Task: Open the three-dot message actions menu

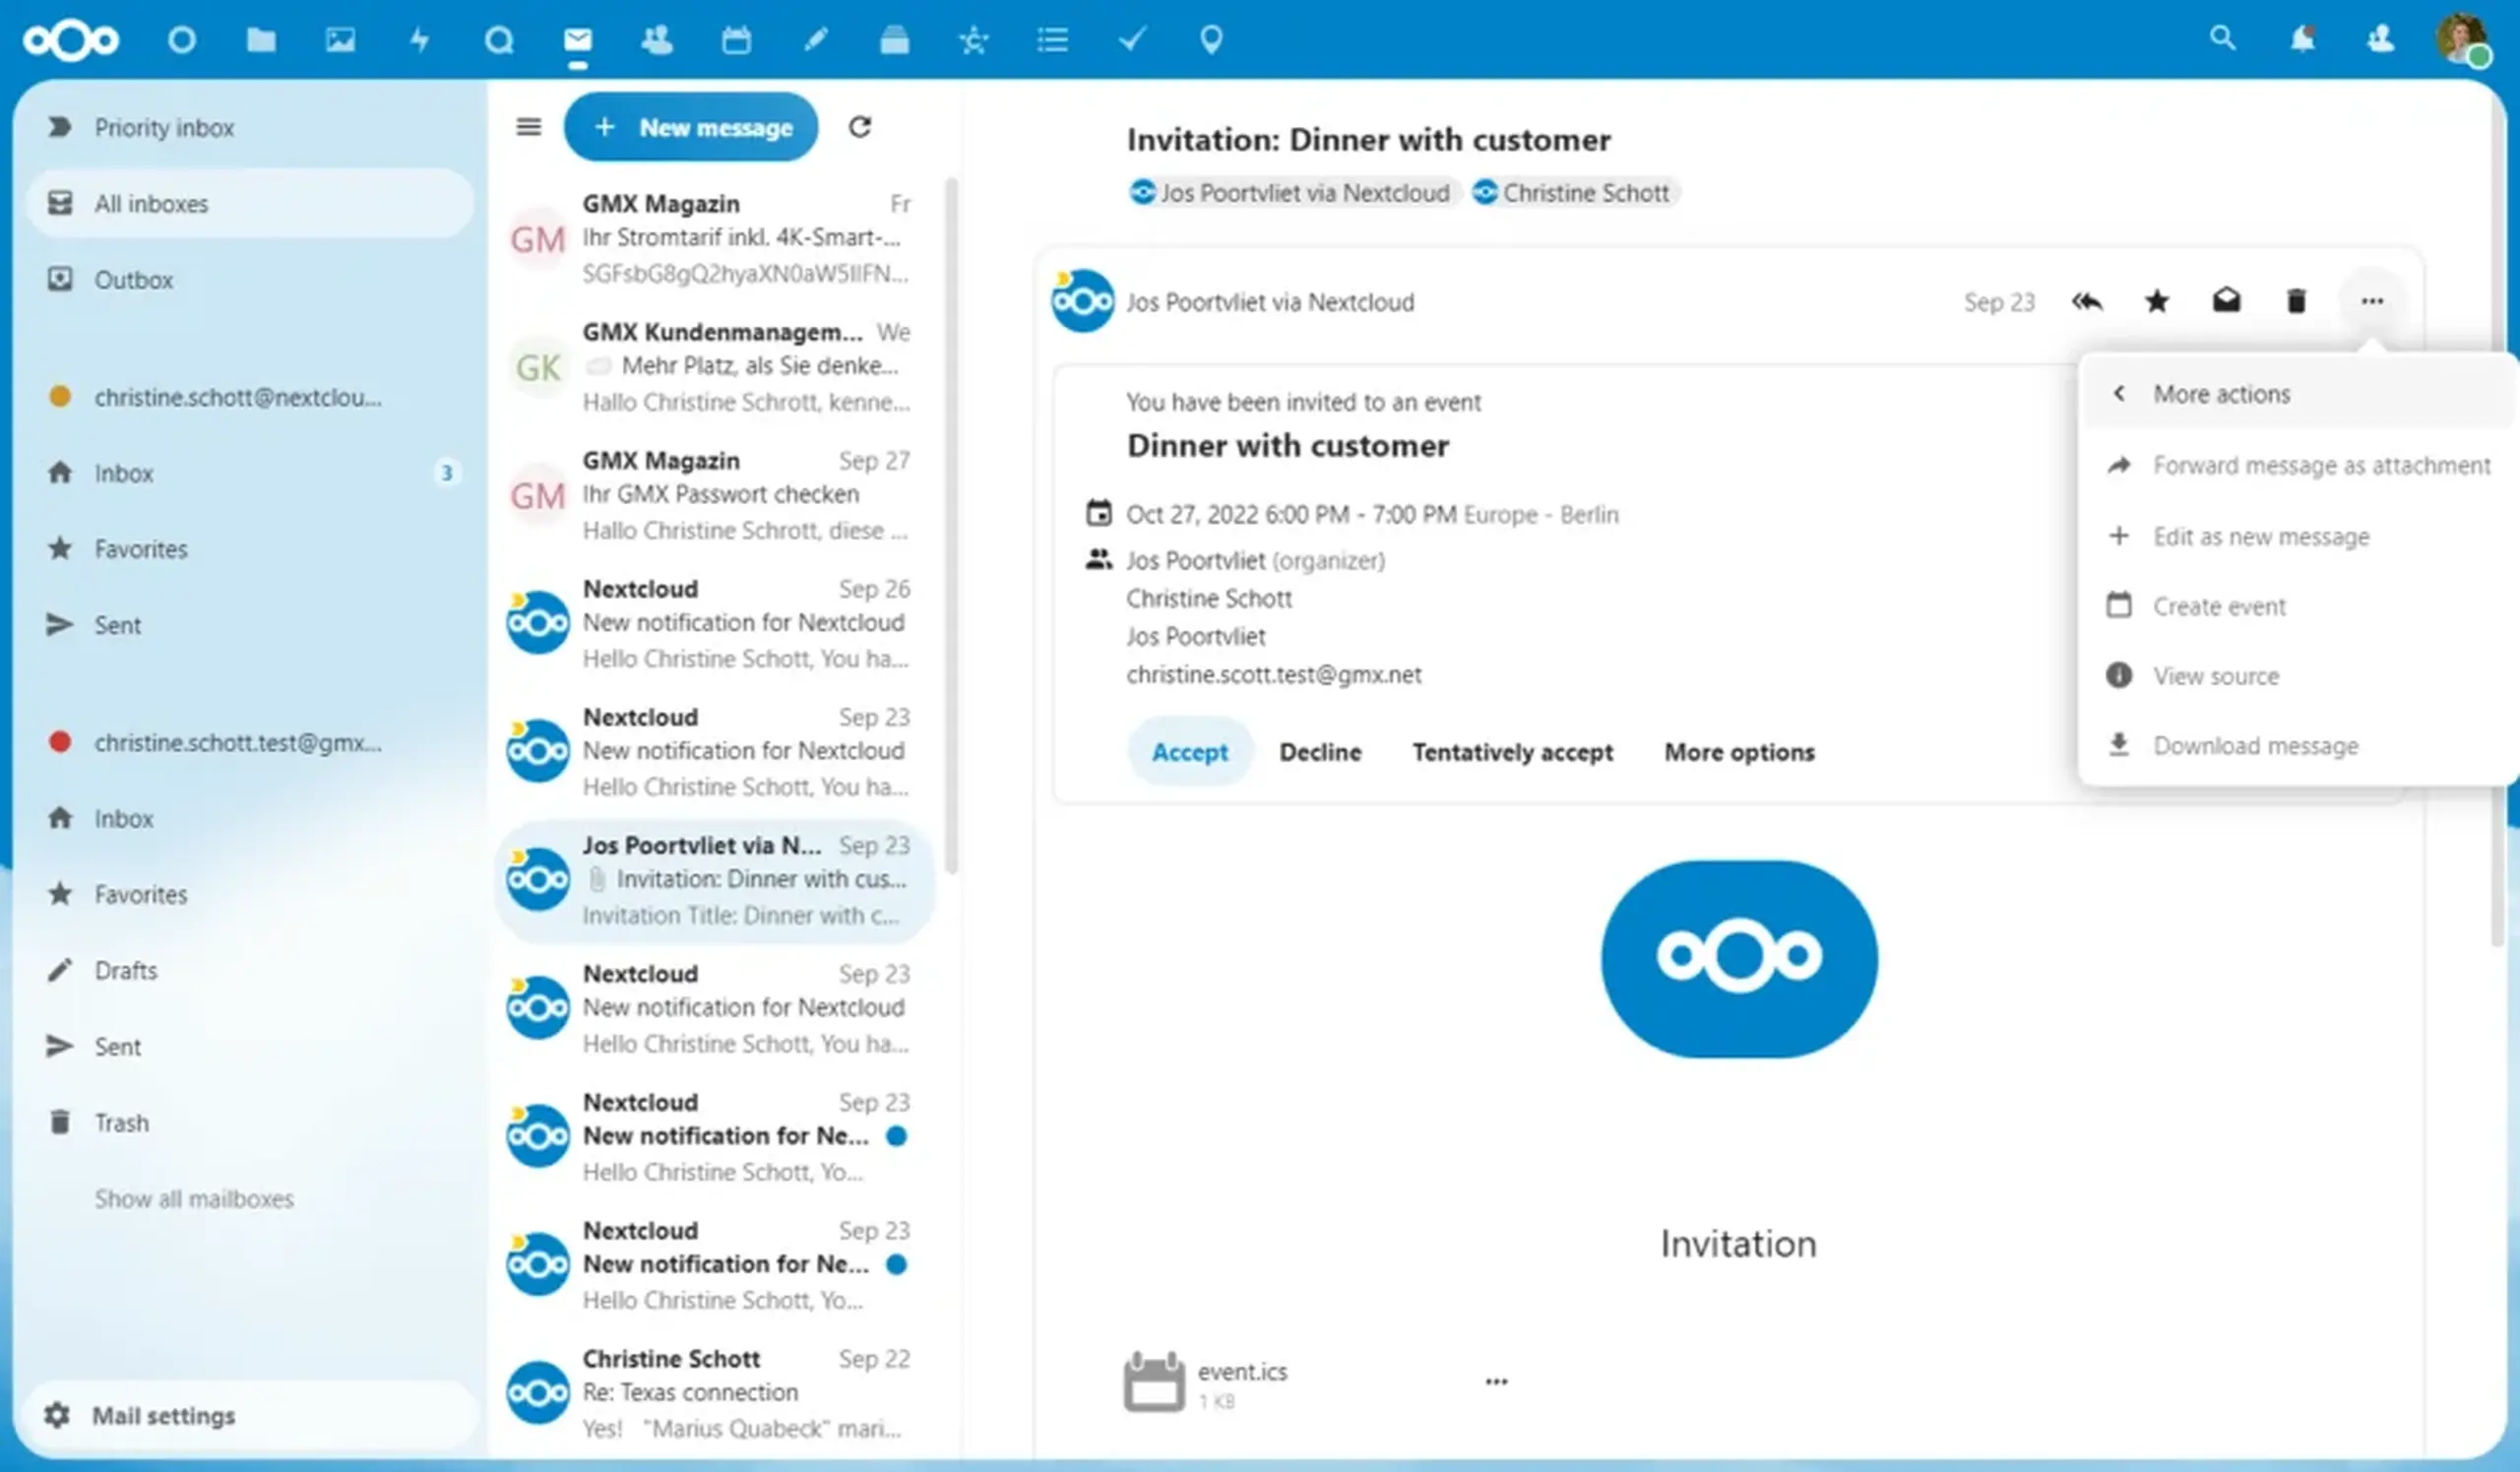Action: (2372, 301)
